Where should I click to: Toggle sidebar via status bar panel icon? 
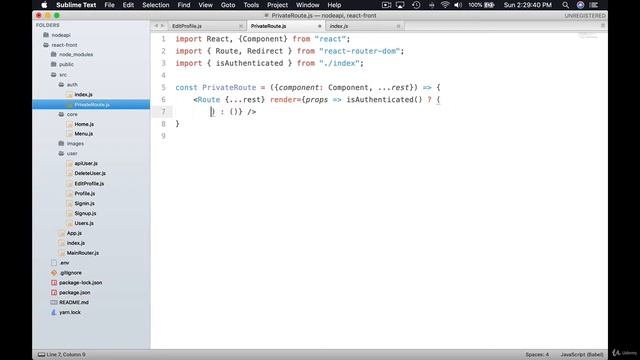41,355
